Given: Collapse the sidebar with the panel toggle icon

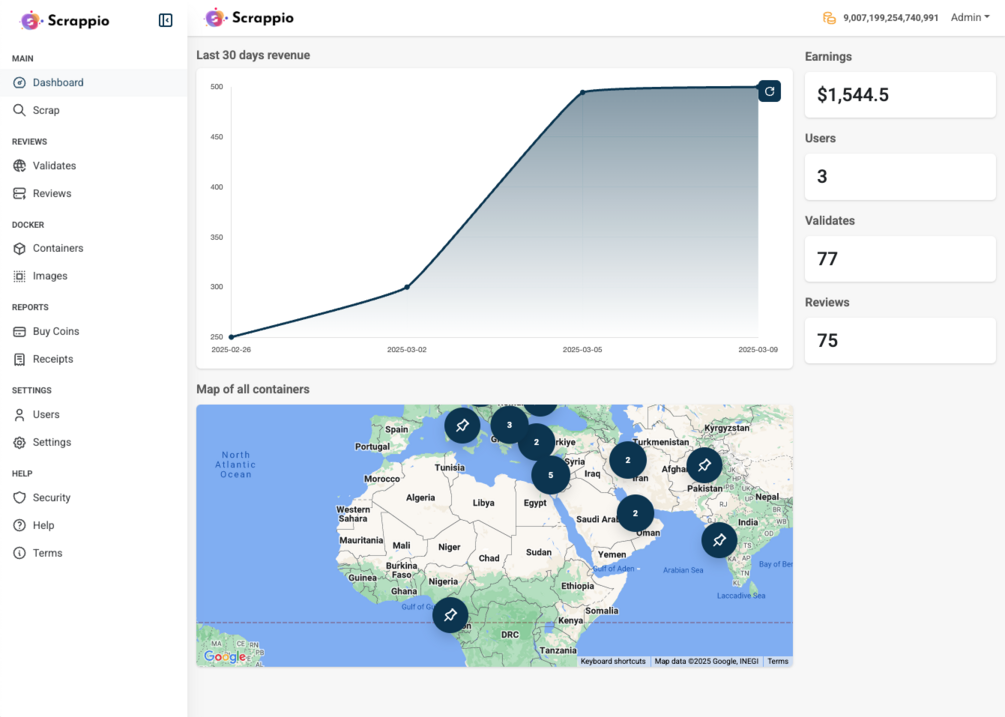Looking at the screenshot, I should [165, 21].
